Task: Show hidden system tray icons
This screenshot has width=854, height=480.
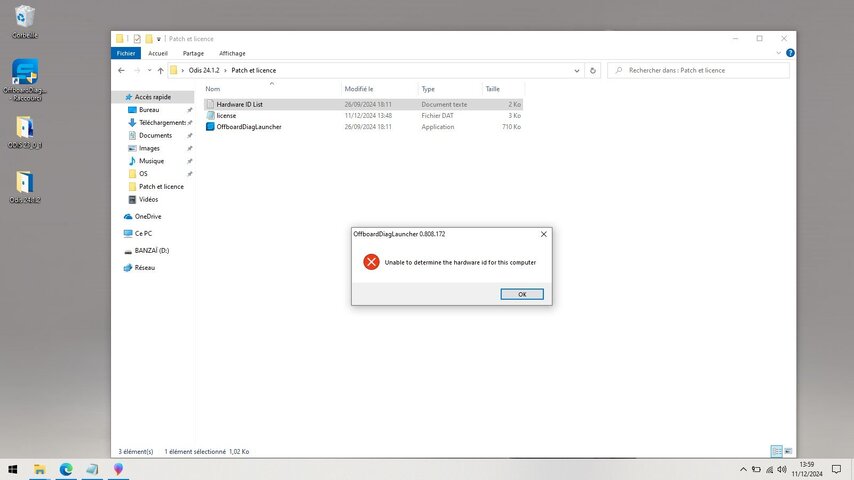Action: [743, 469]
